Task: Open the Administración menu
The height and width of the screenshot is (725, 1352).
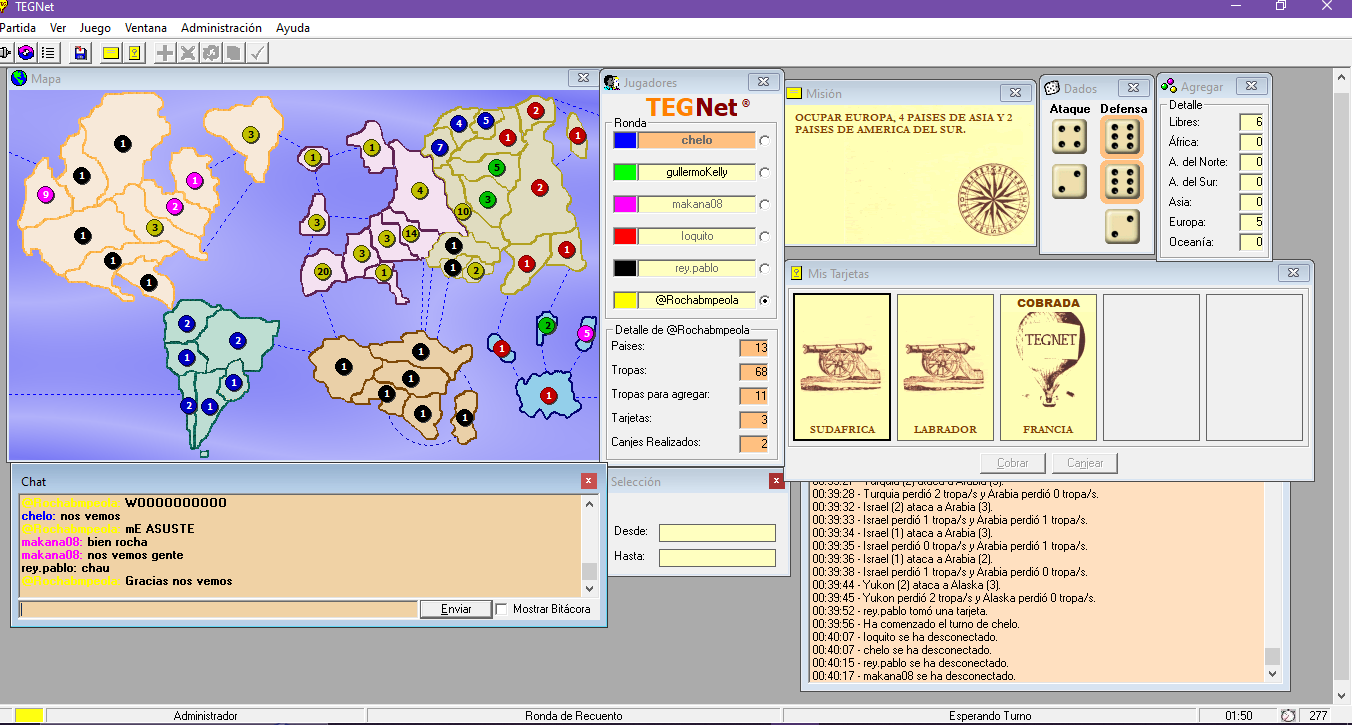Action: tap(221, 28)
